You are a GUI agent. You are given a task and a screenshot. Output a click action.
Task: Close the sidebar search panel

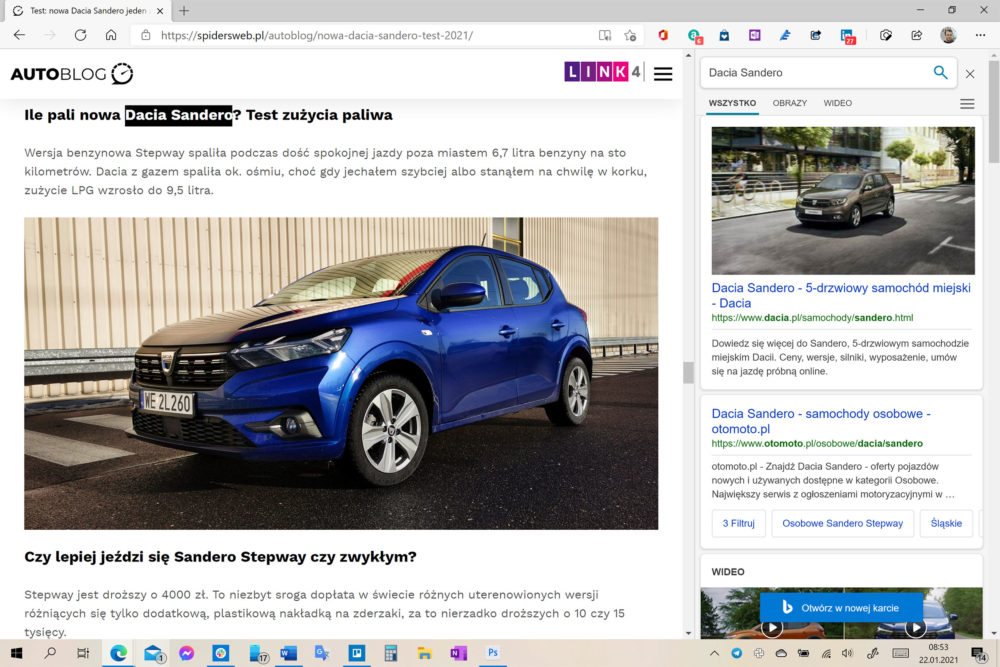click(x=970, y=74)
